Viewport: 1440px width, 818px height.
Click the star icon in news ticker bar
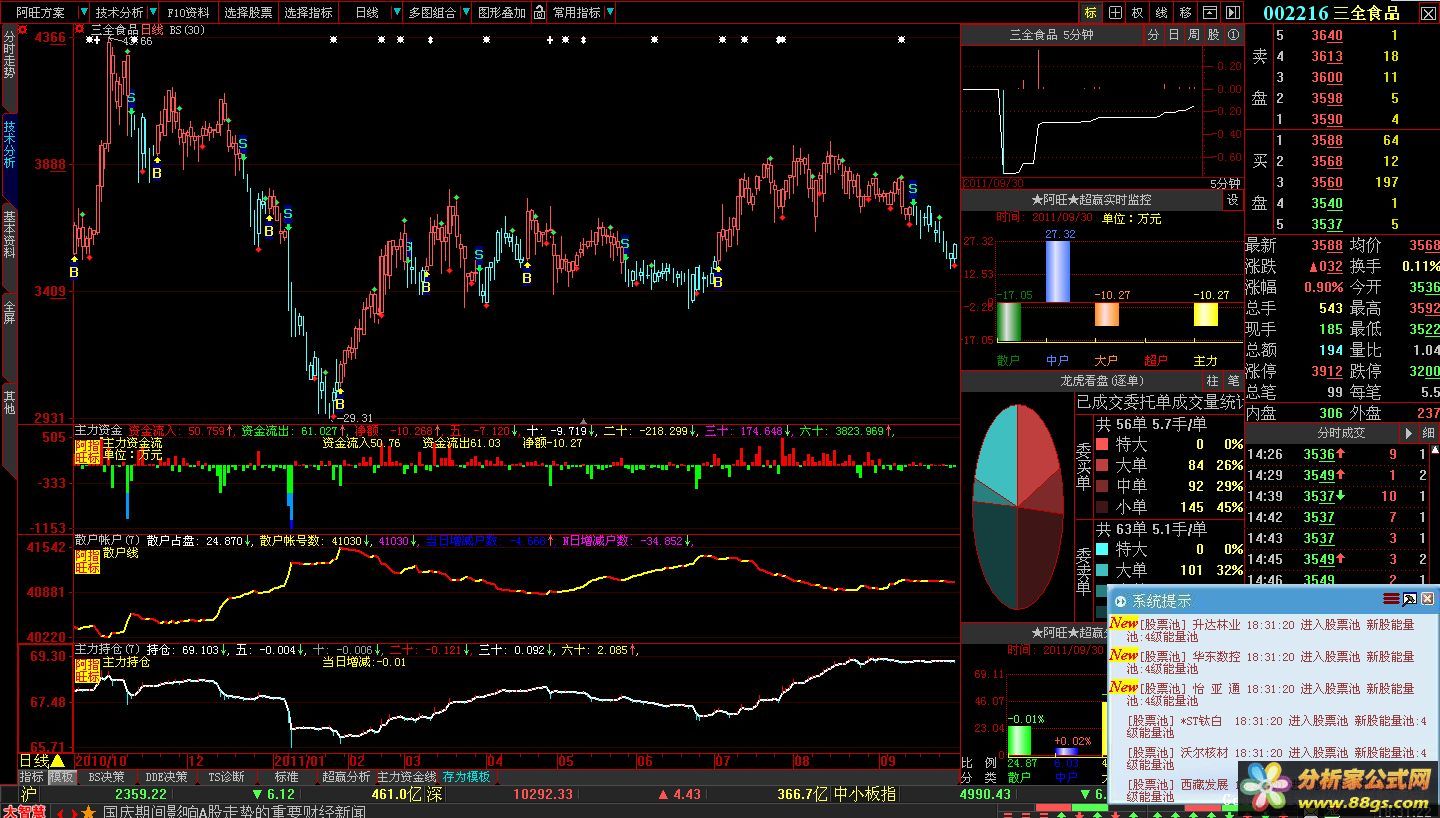point(88,811)
